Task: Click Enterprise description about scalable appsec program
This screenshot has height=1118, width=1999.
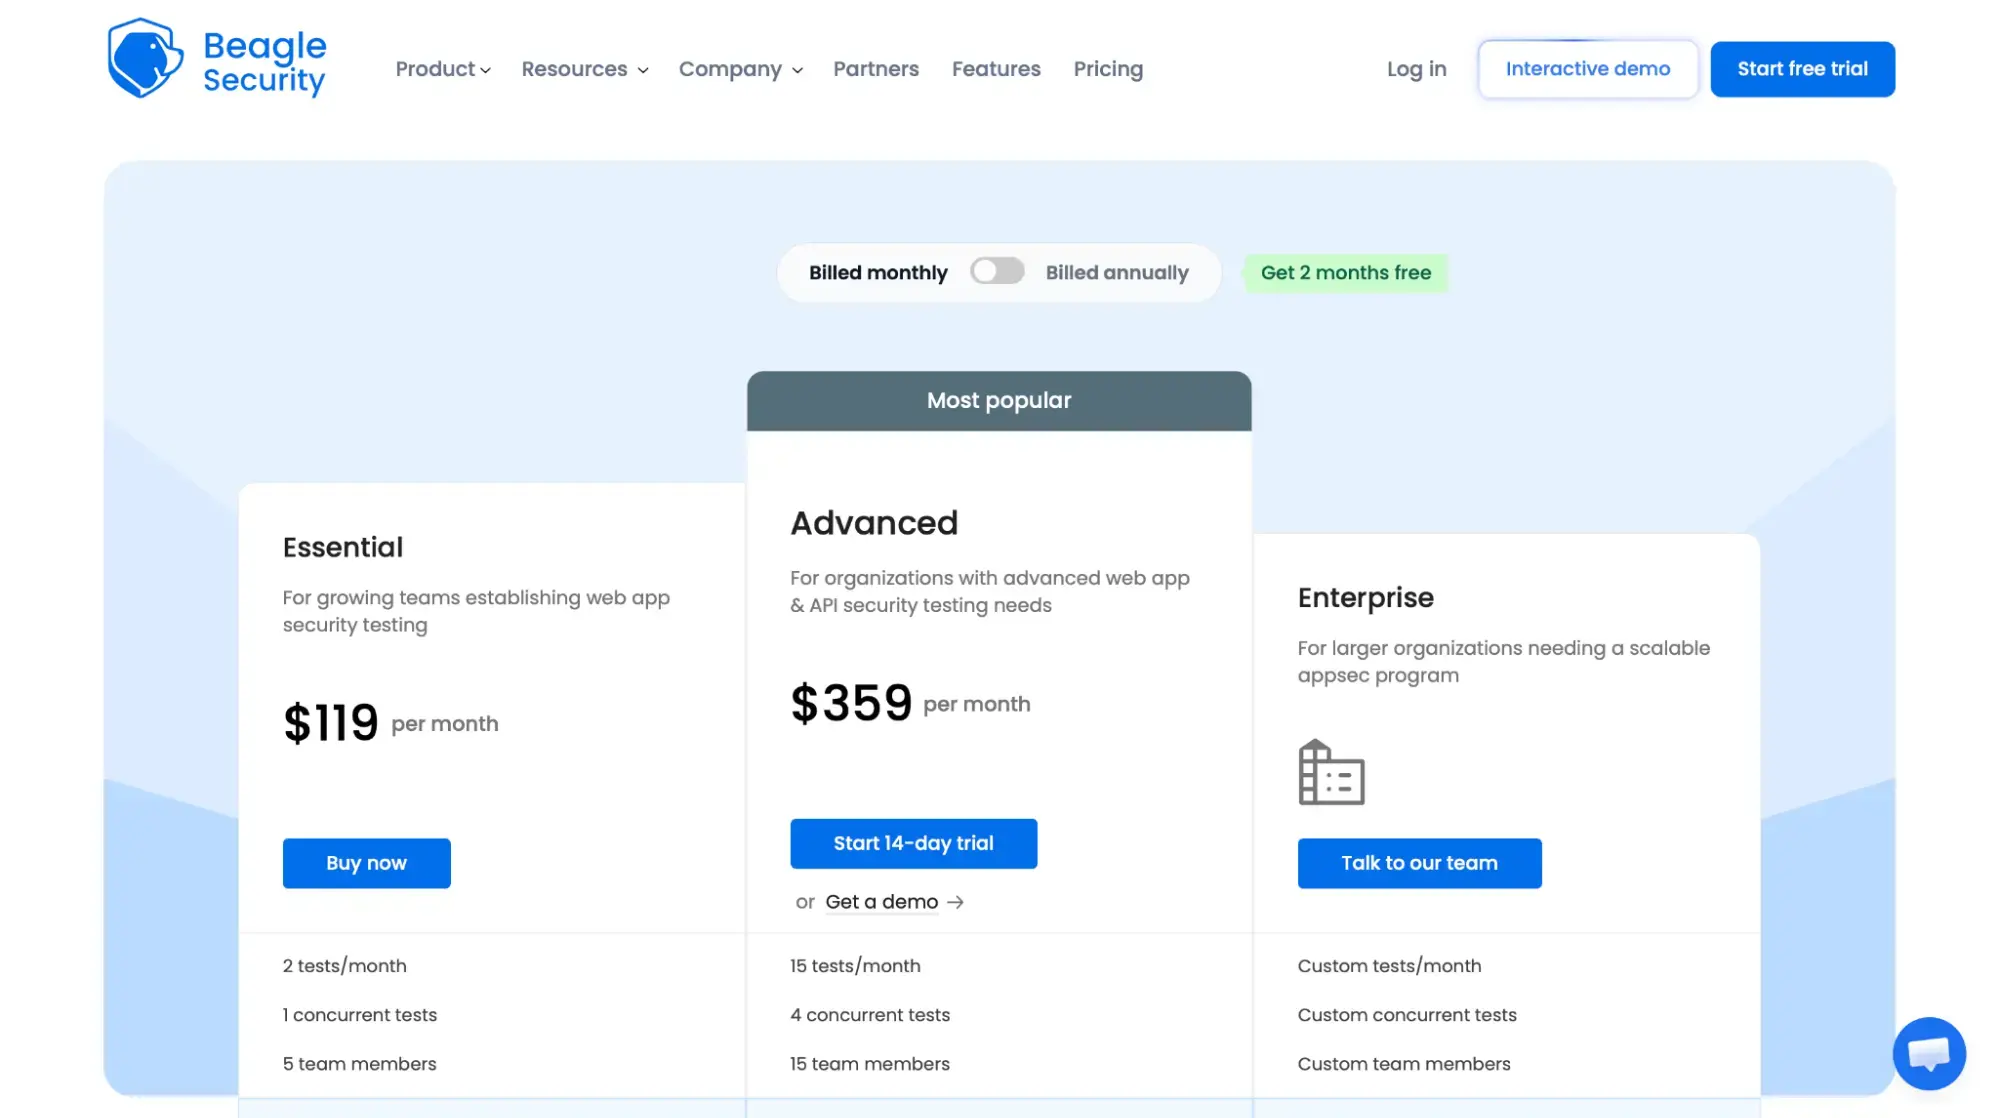Action: 1503,661
